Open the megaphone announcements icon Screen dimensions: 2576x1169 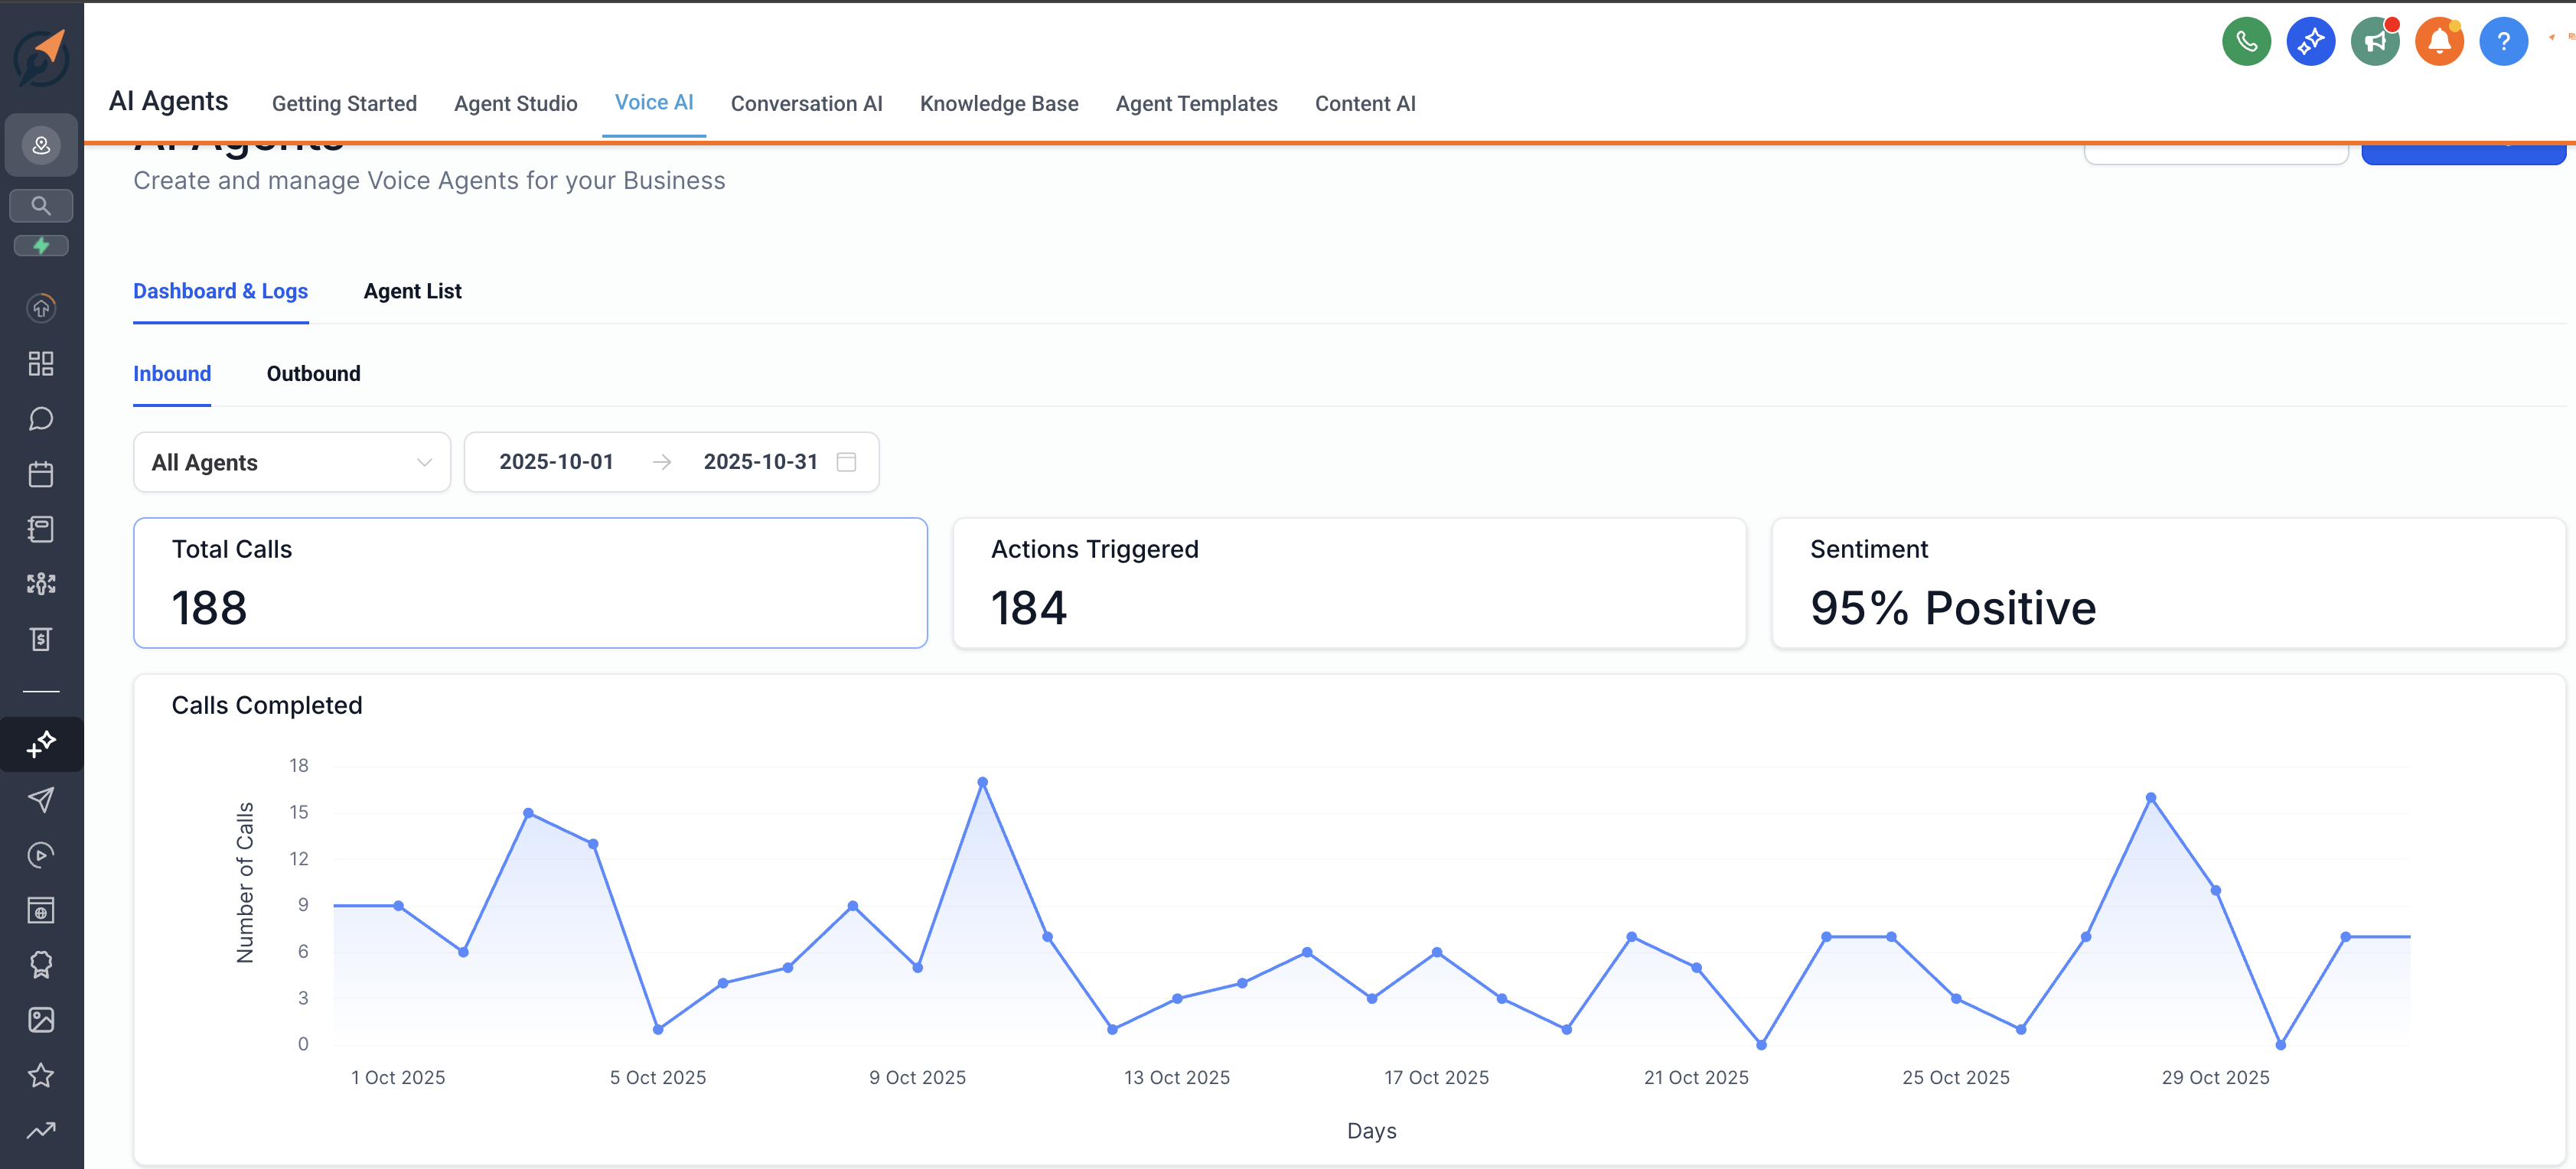click(x=2375, y=41)
